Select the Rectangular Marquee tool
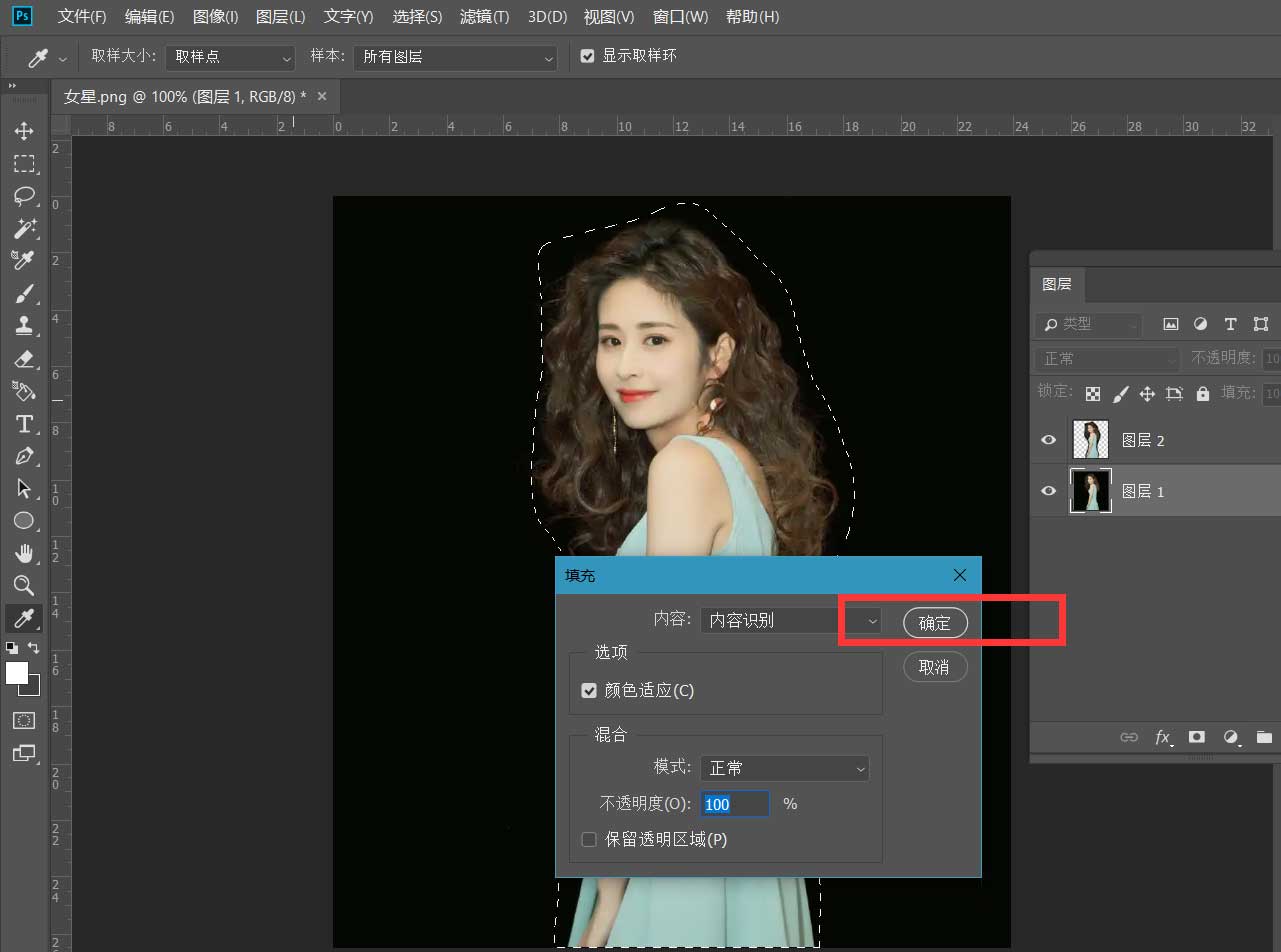Screen dimensions: 1281x952 (x=24, y=164)
